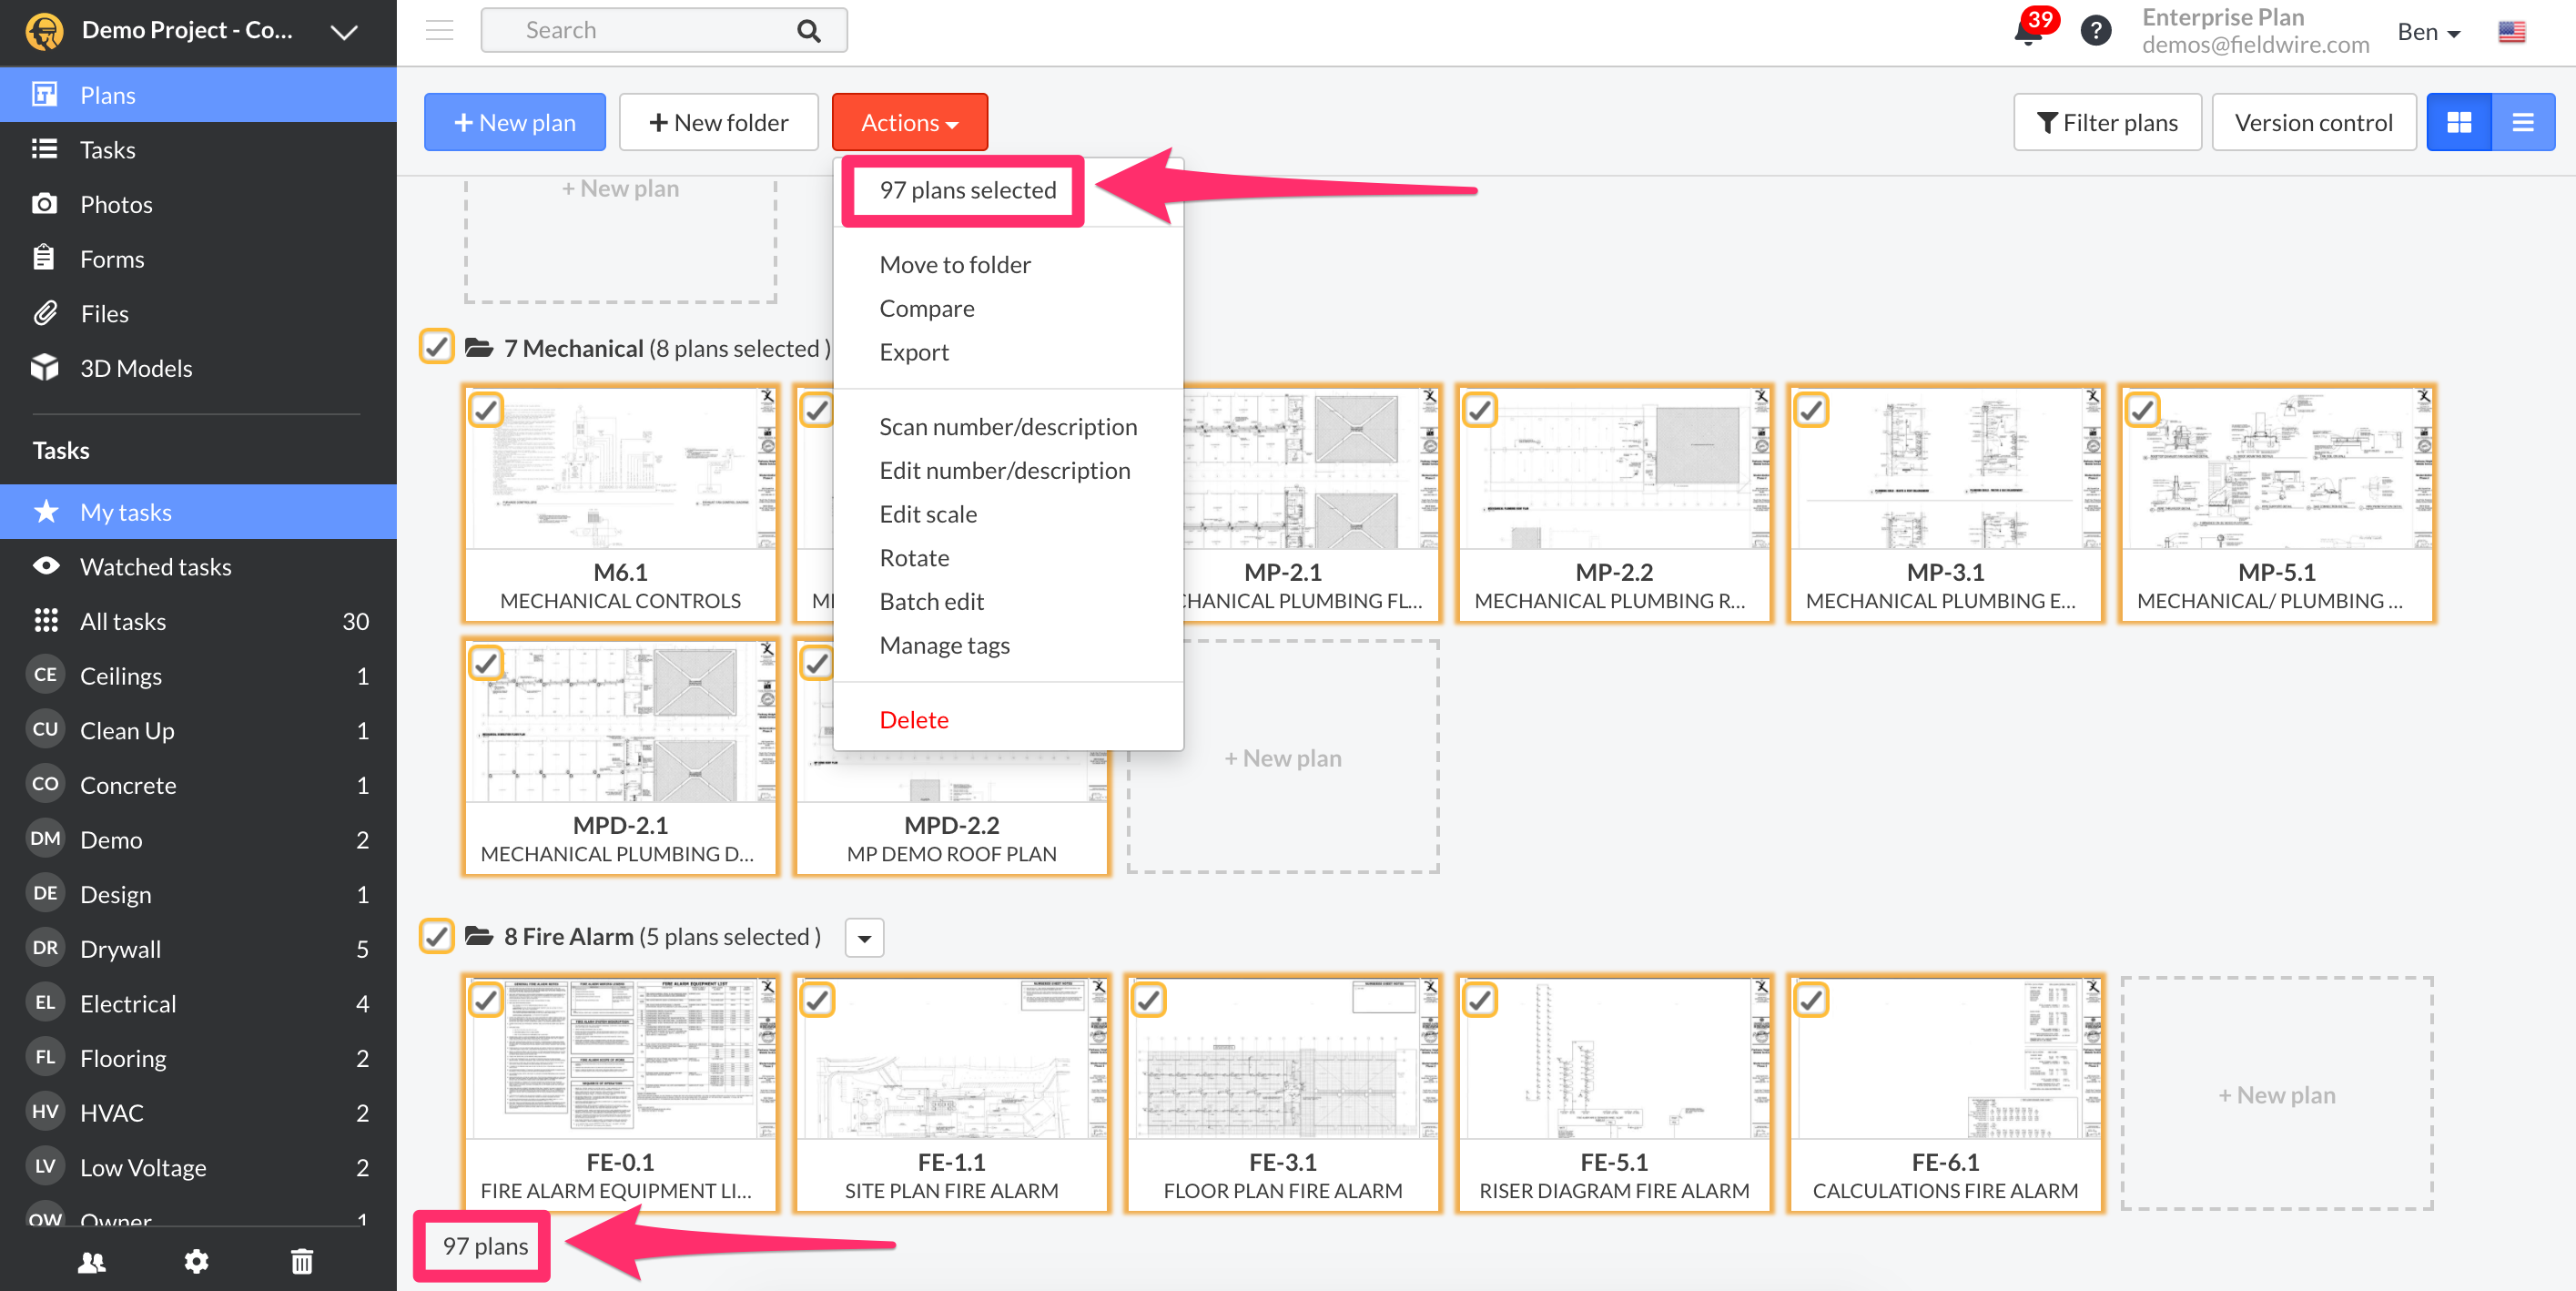The image size is (2576, 1291).
Task: Click the New folder button
Action: (x=718, y=122)
